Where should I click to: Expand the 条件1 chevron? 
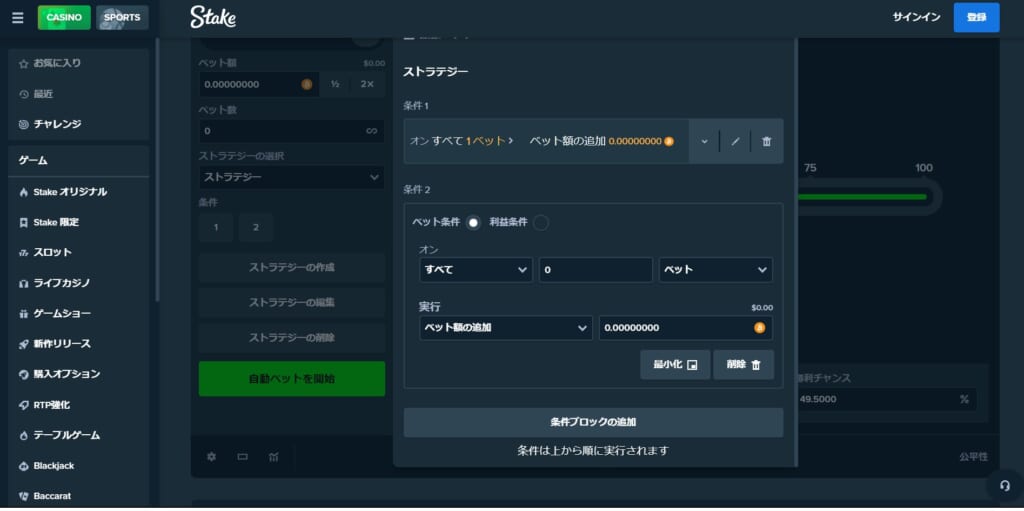[704, 141]
